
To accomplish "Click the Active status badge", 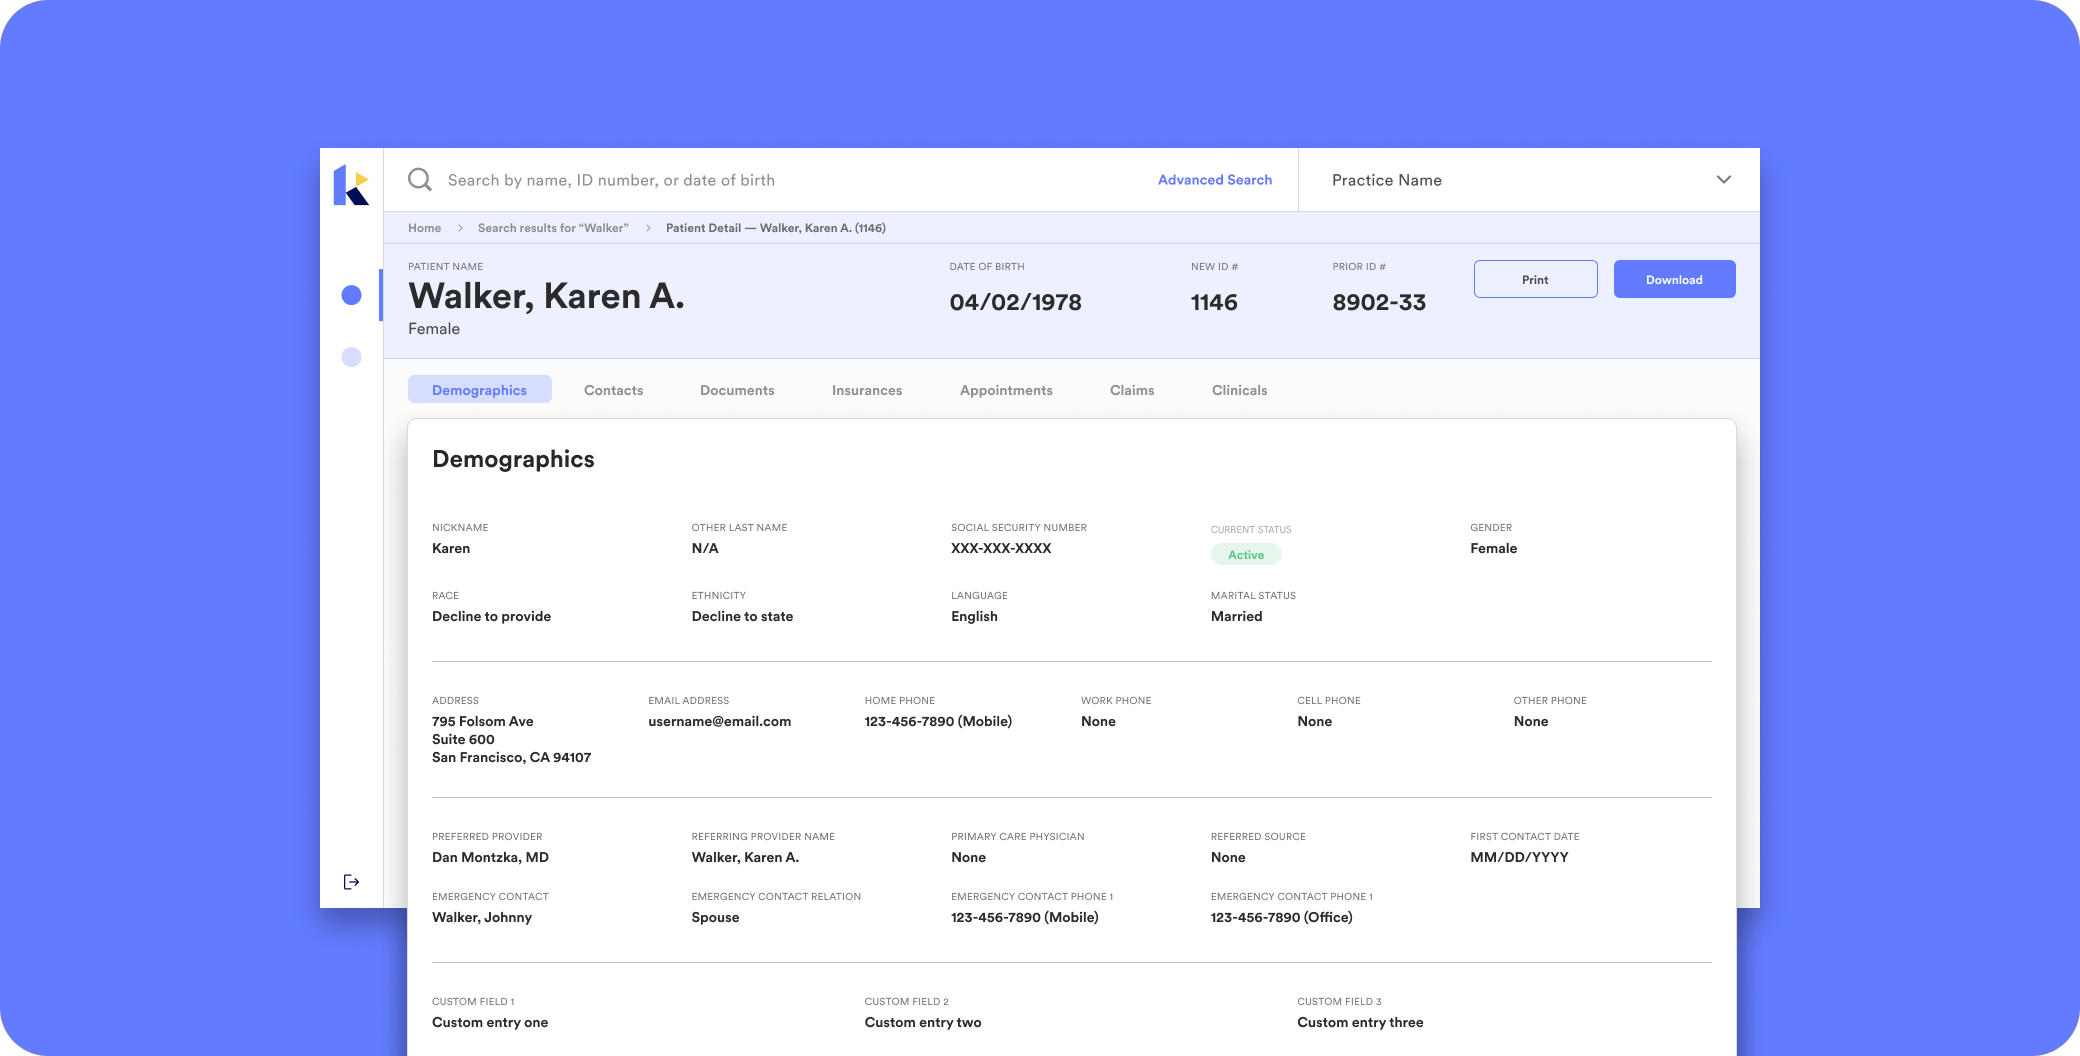I will (1246, 555).
